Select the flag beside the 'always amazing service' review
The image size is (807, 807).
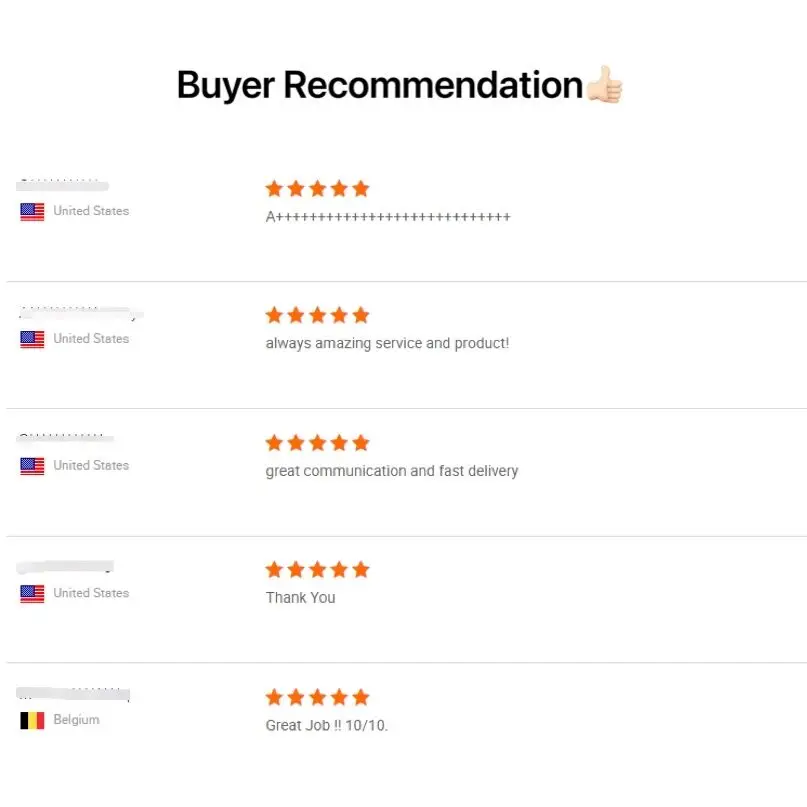click(32, 339)
